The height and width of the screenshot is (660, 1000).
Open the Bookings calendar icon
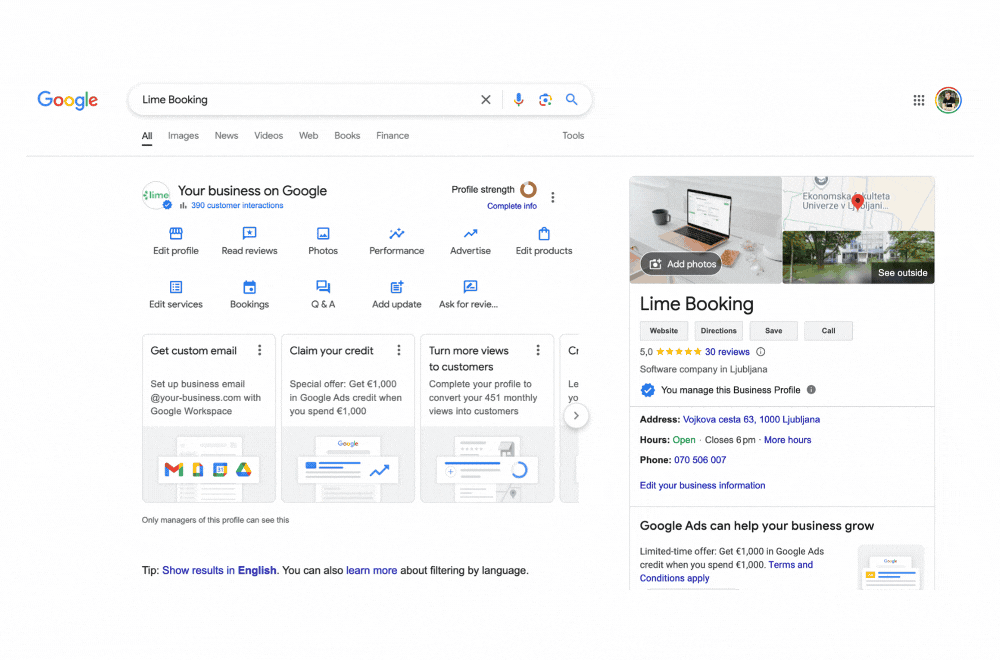click(249, 287)
